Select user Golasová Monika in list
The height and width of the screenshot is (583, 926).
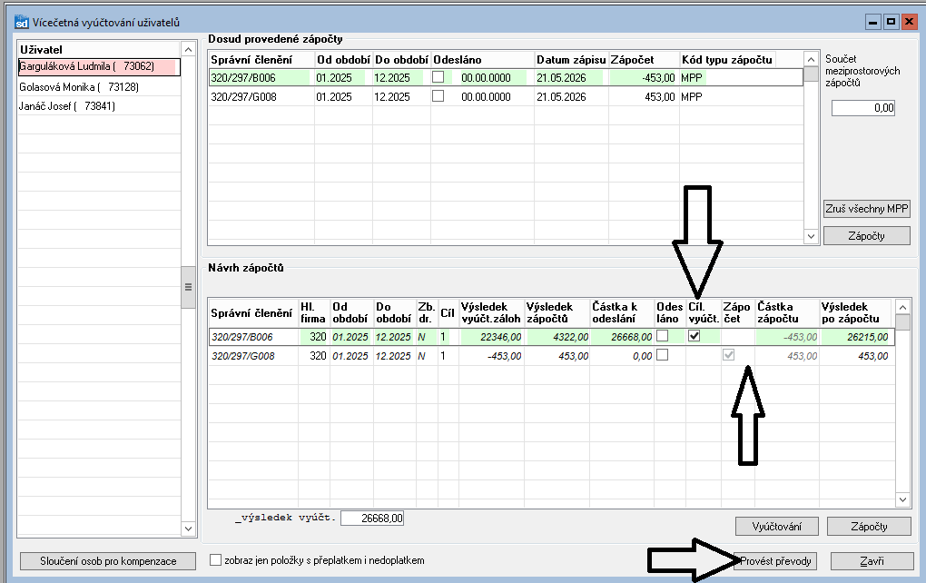79,87
